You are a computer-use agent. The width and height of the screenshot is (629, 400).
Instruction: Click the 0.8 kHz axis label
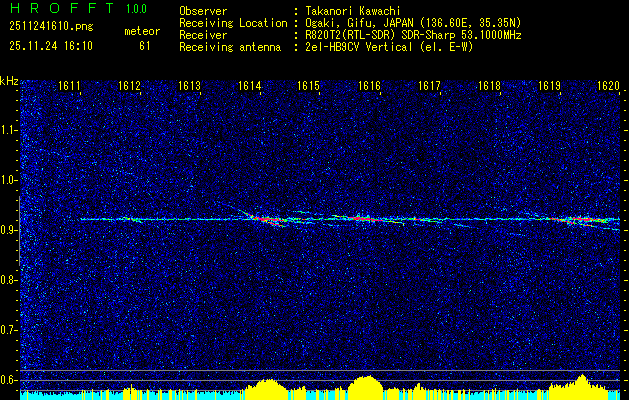pos(8,280)
